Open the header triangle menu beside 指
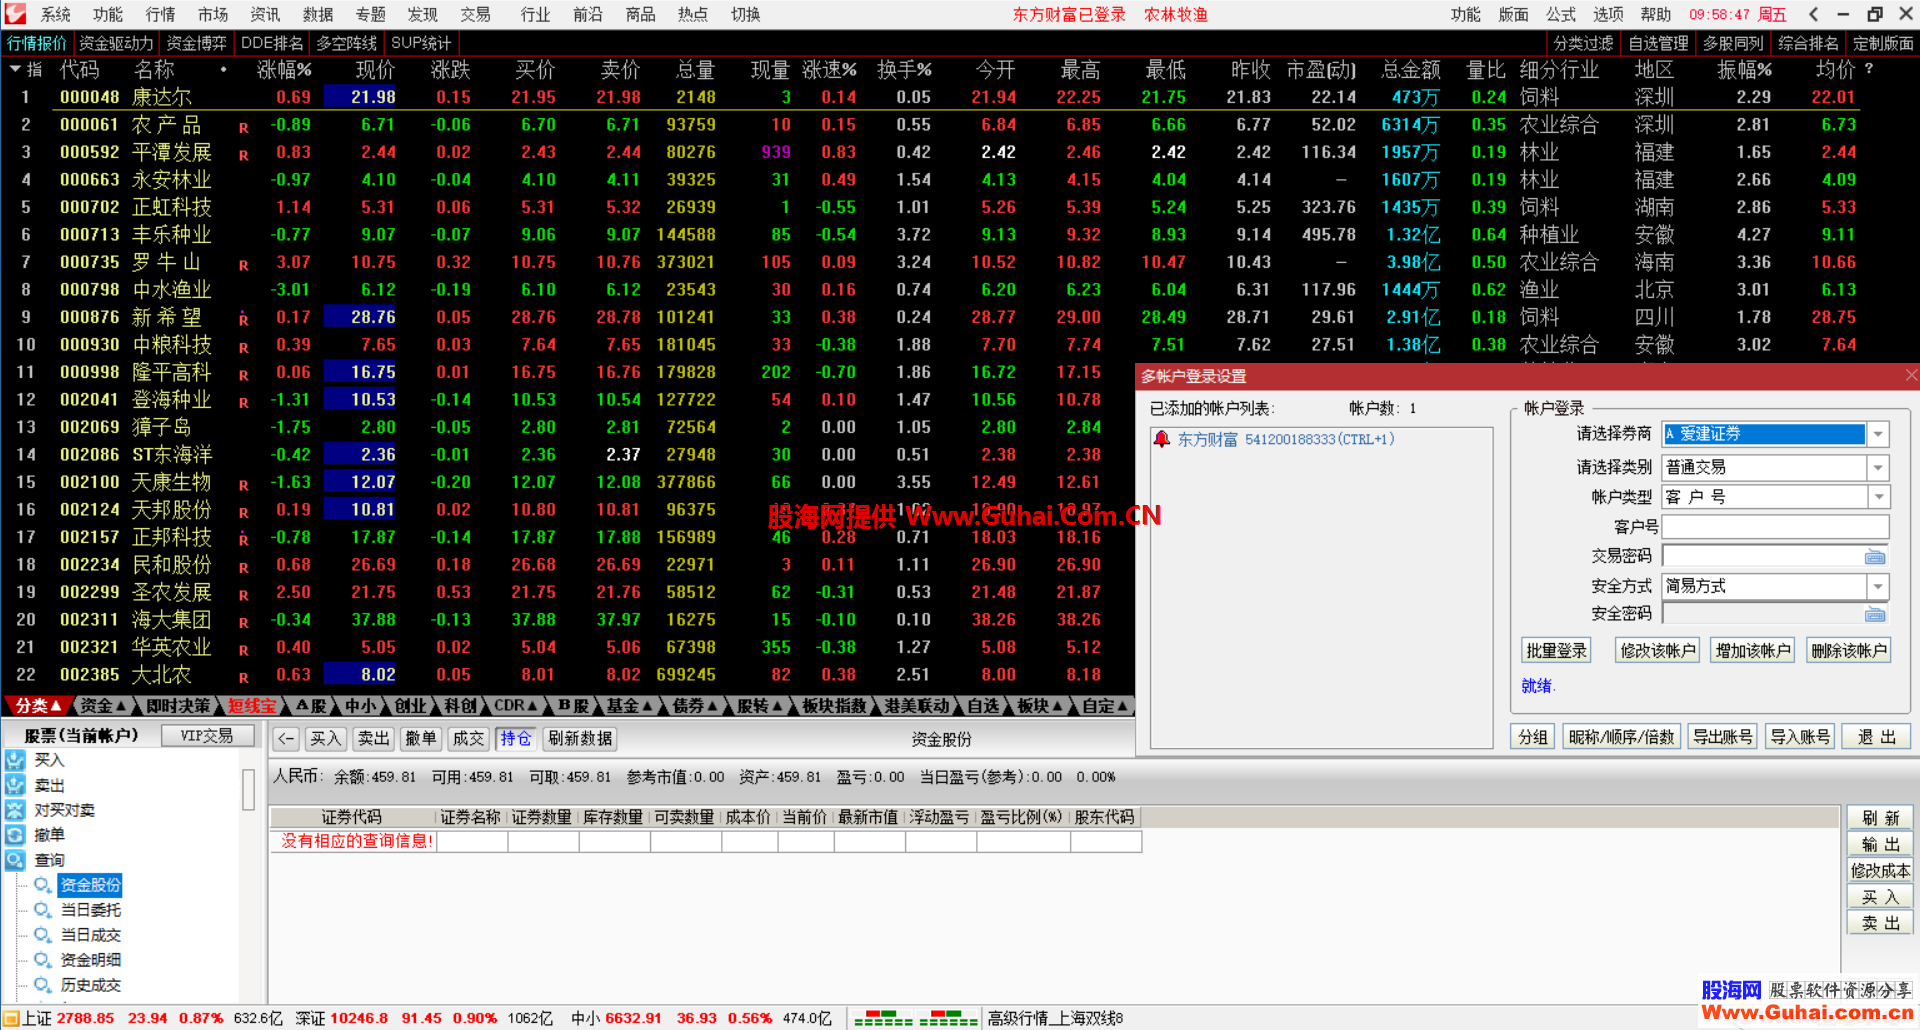 15,70
